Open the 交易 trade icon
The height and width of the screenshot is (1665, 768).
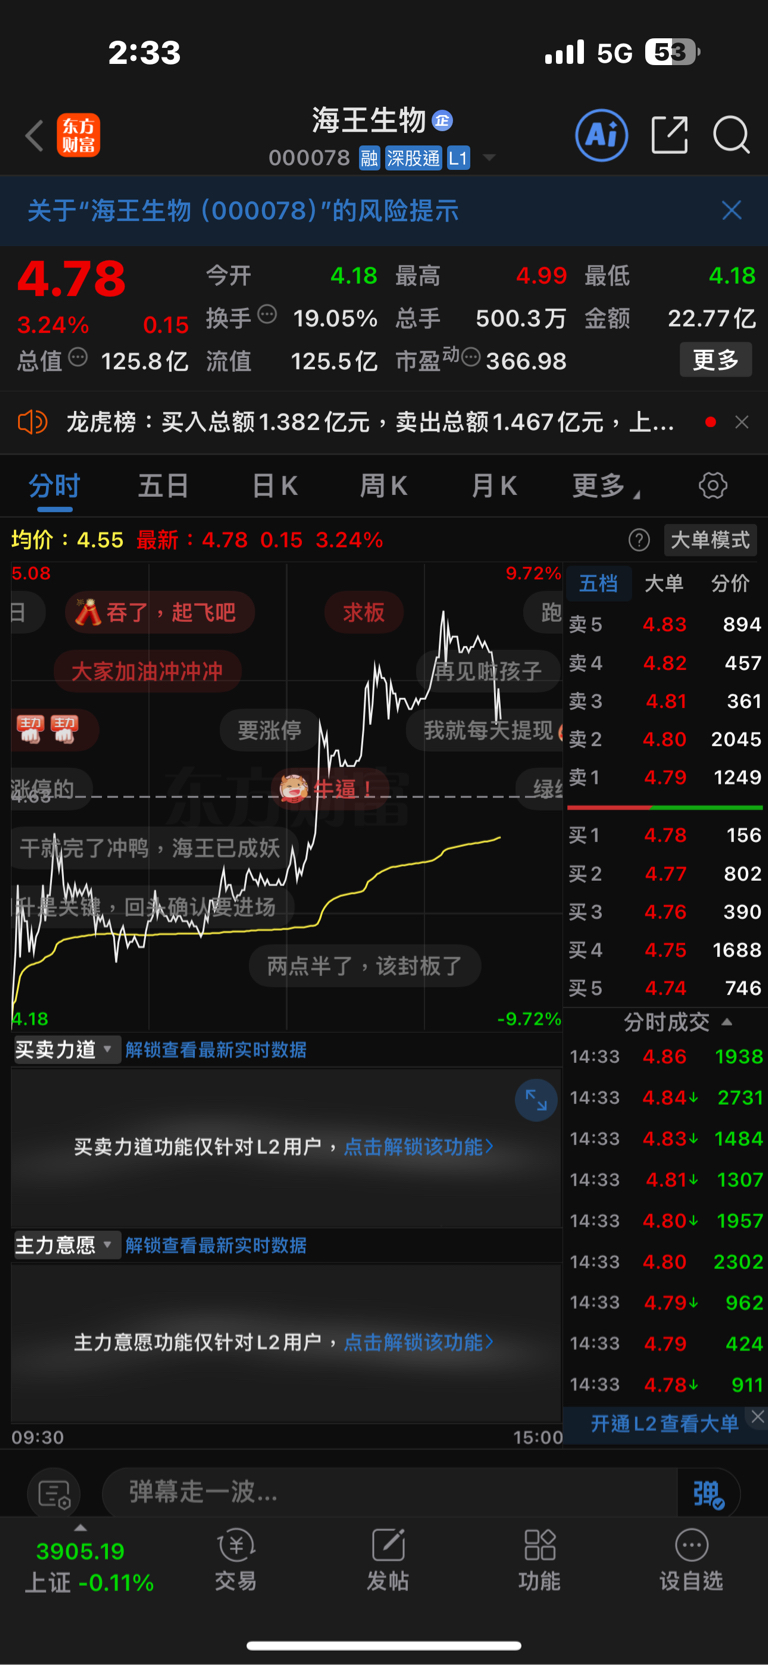coord(236,1561)
